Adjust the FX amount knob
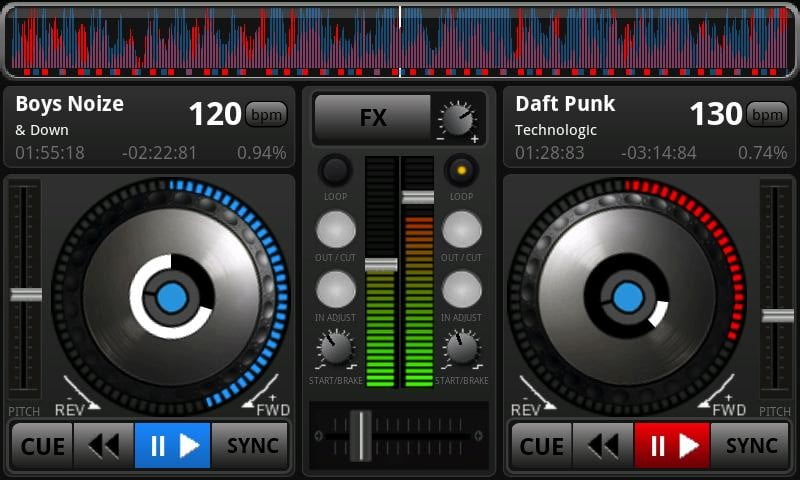Screen dimensions: 800x480 pyautogui.click(x=458, y=119)
